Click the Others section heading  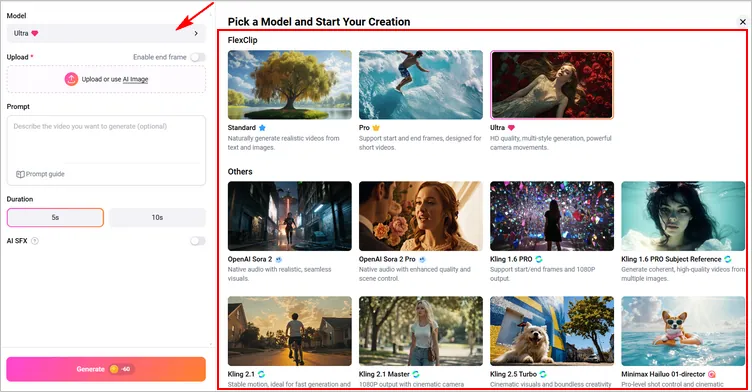coord(240,172)
